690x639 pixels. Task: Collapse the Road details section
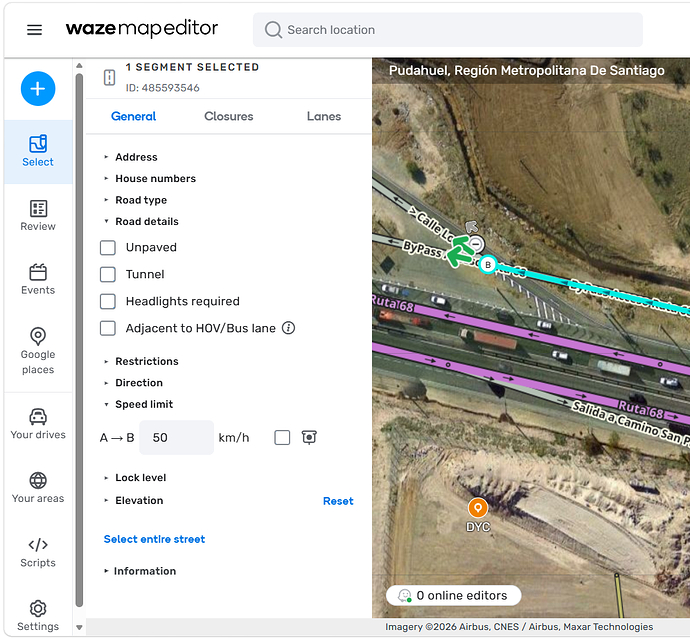point(147,221)
